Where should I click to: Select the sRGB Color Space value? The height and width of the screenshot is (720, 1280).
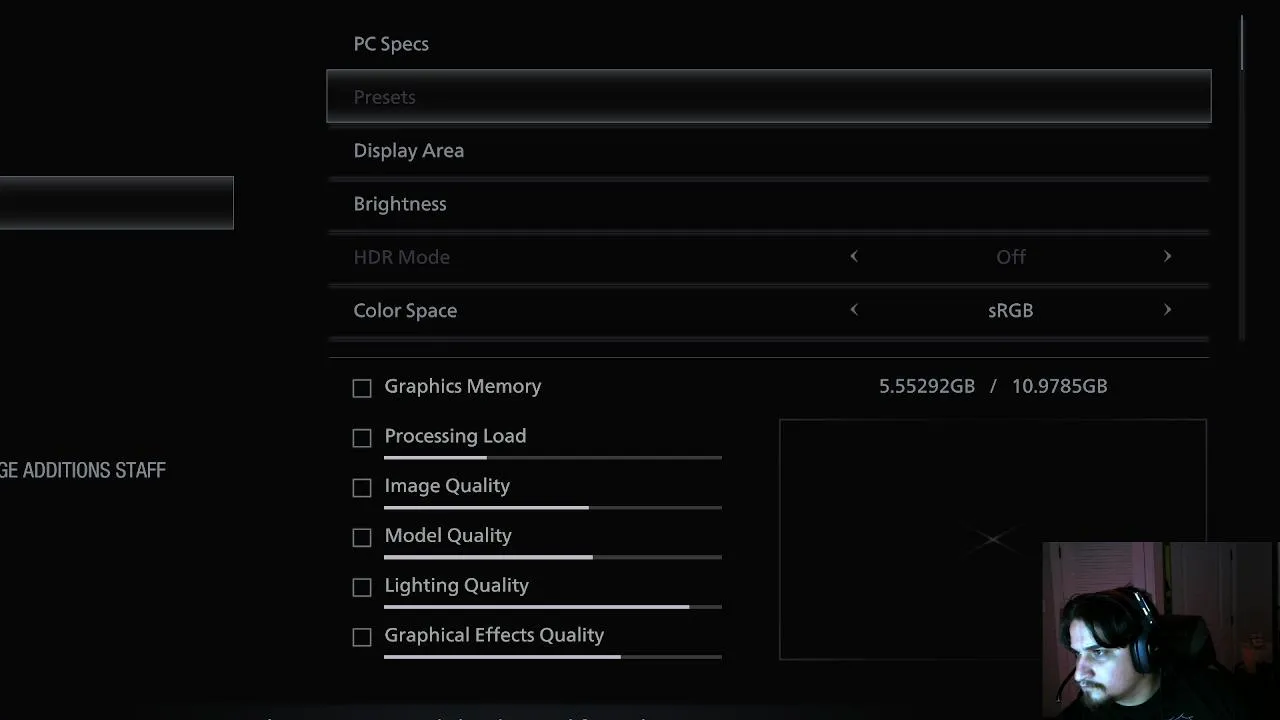pyautogui.click(x=1010, y=310)
